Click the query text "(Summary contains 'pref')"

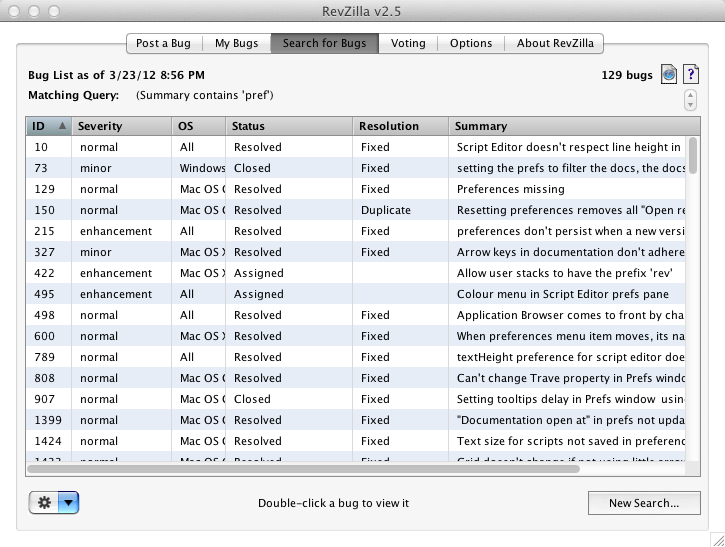[205, 95]
